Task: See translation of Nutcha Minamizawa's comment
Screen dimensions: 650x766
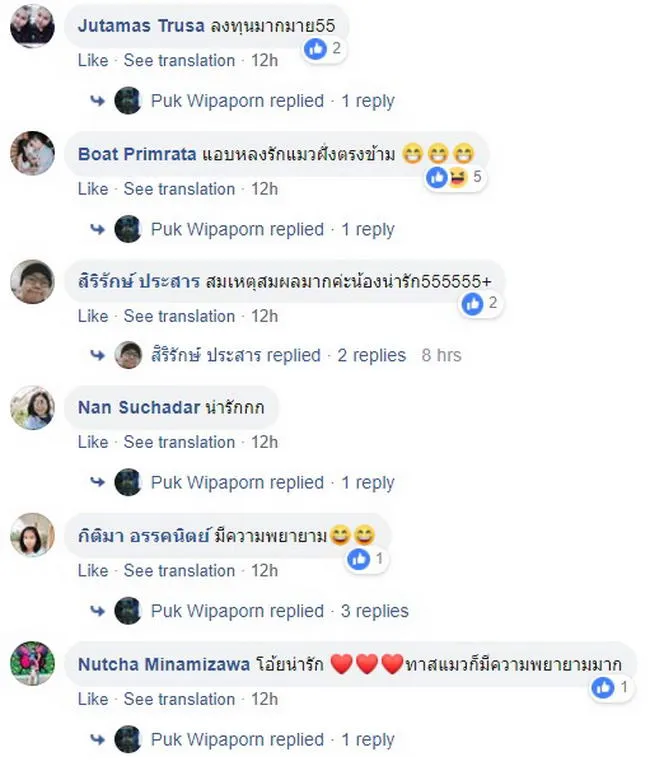Action: pyautogui.click(x=179, y=699)
